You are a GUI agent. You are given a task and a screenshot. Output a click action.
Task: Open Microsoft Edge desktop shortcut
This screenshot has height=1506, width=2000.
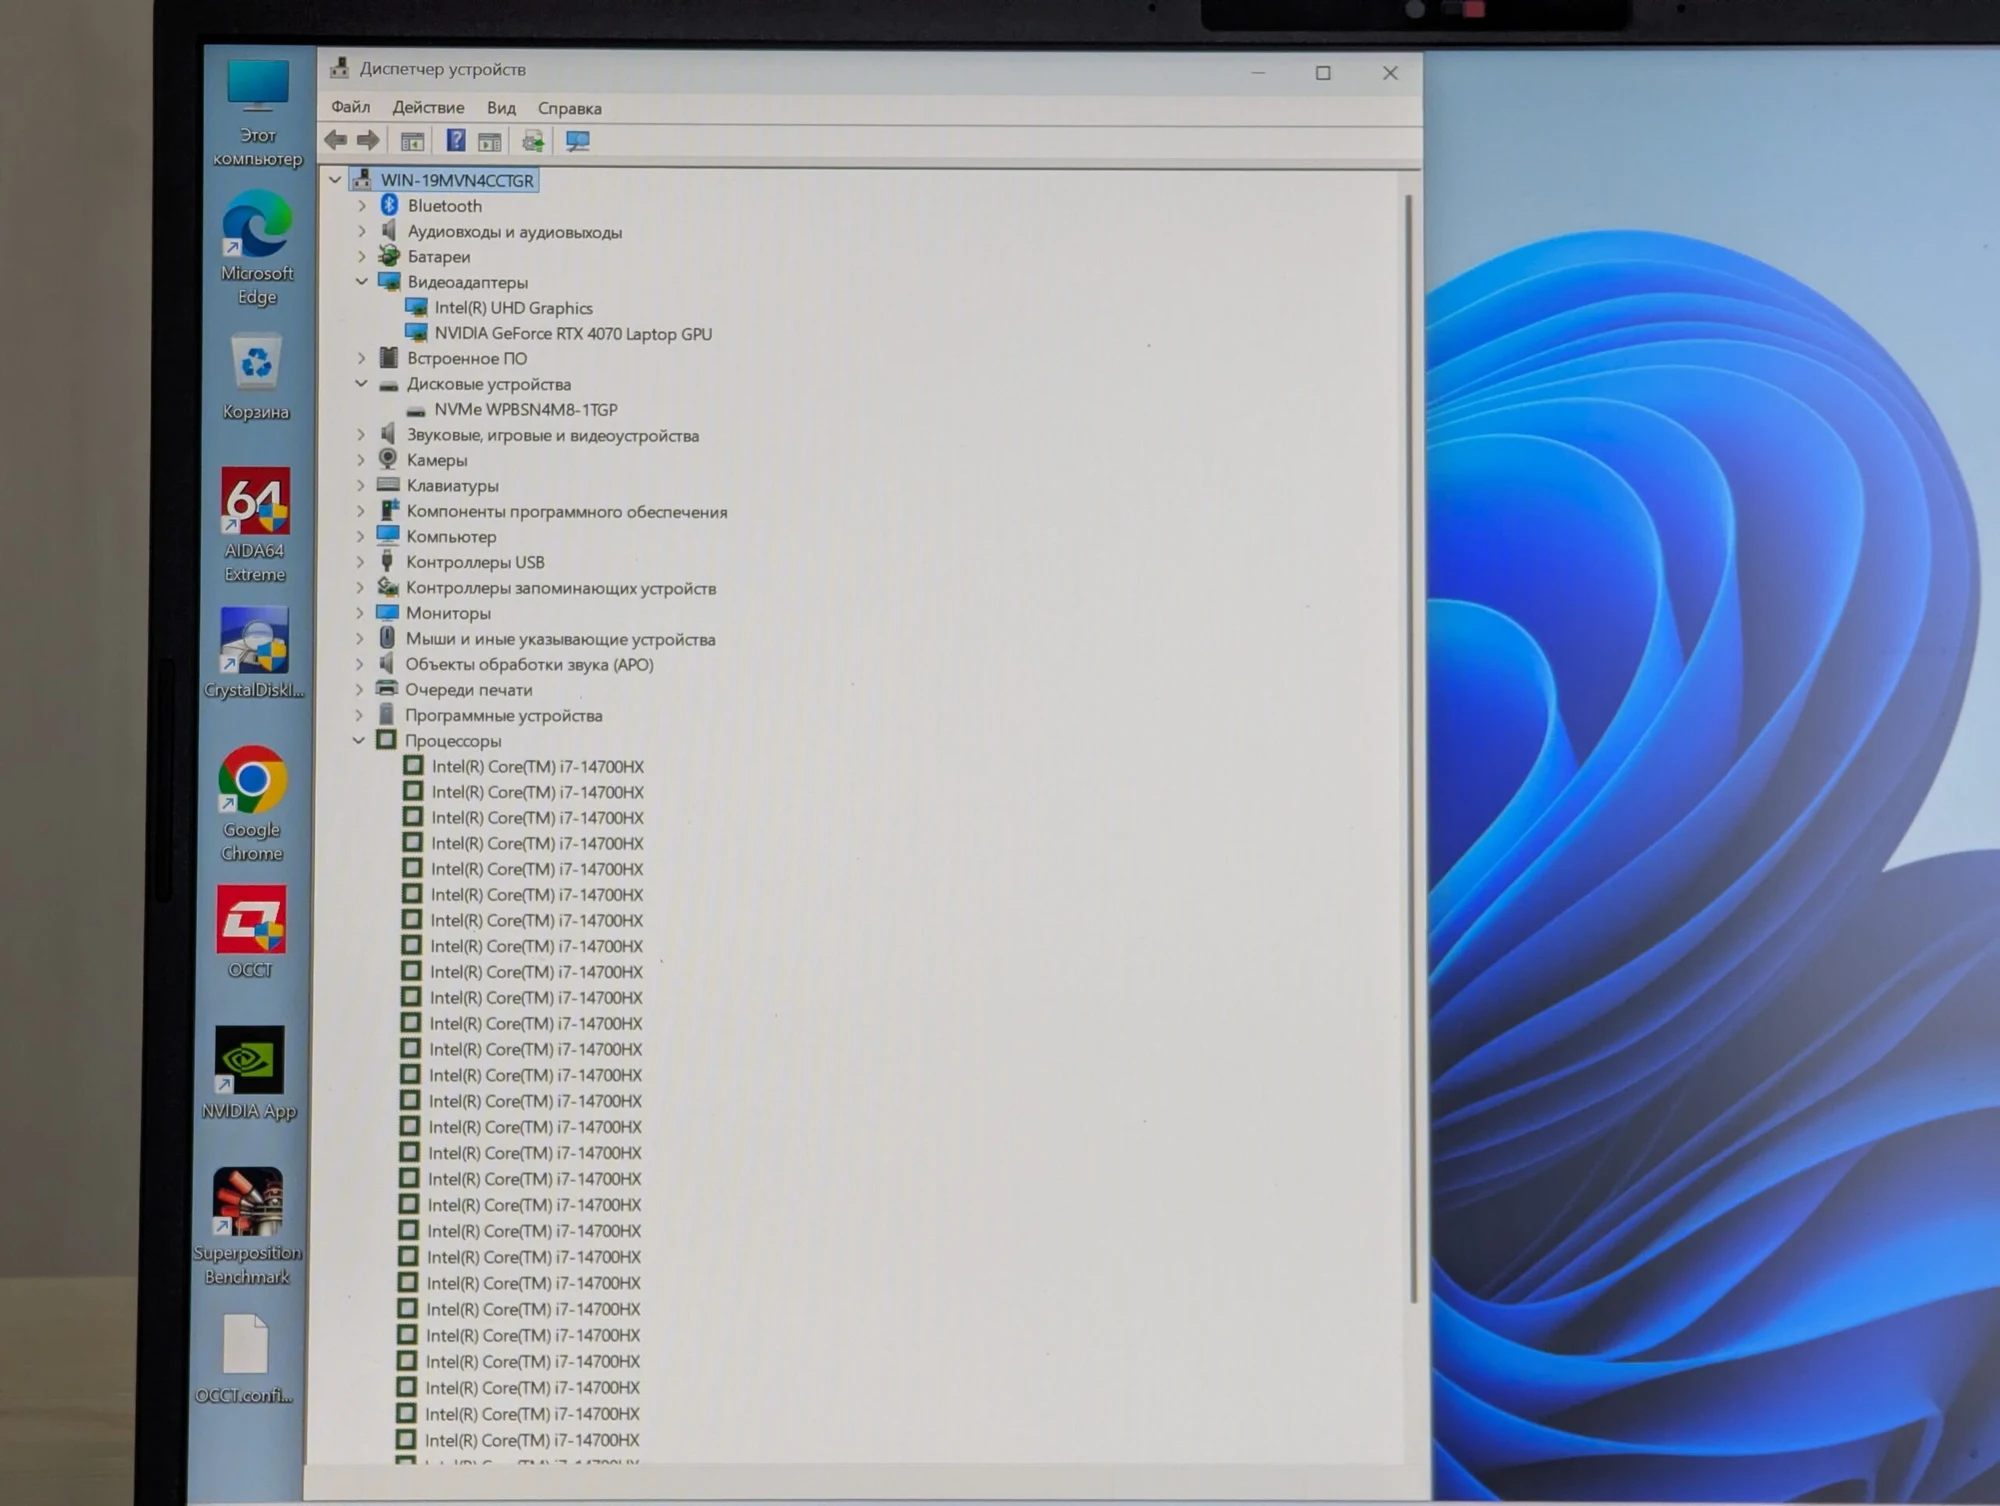[x=257, y=250]
